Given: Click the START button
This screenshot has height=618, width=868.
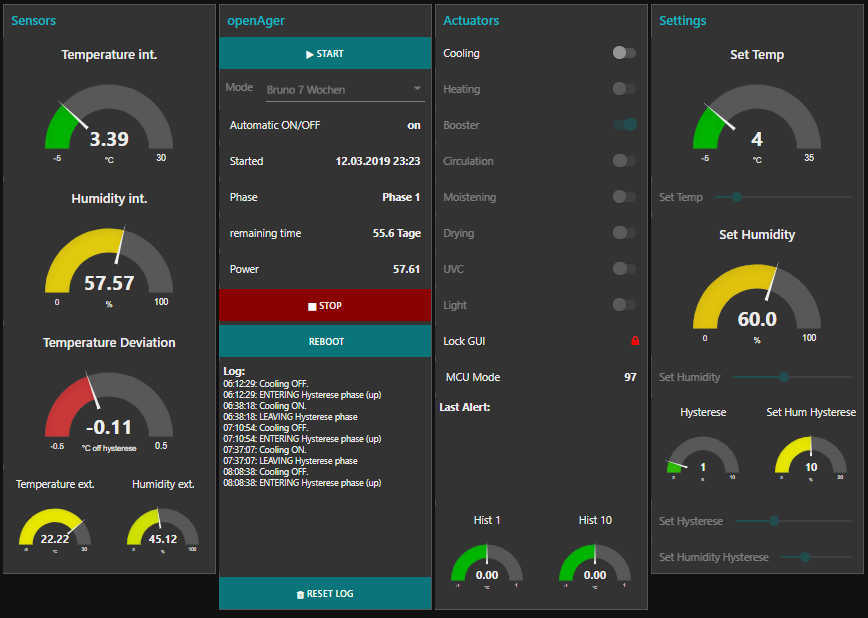Looking at the screenshot, I should pyautogui.click(x=325, y=54).
